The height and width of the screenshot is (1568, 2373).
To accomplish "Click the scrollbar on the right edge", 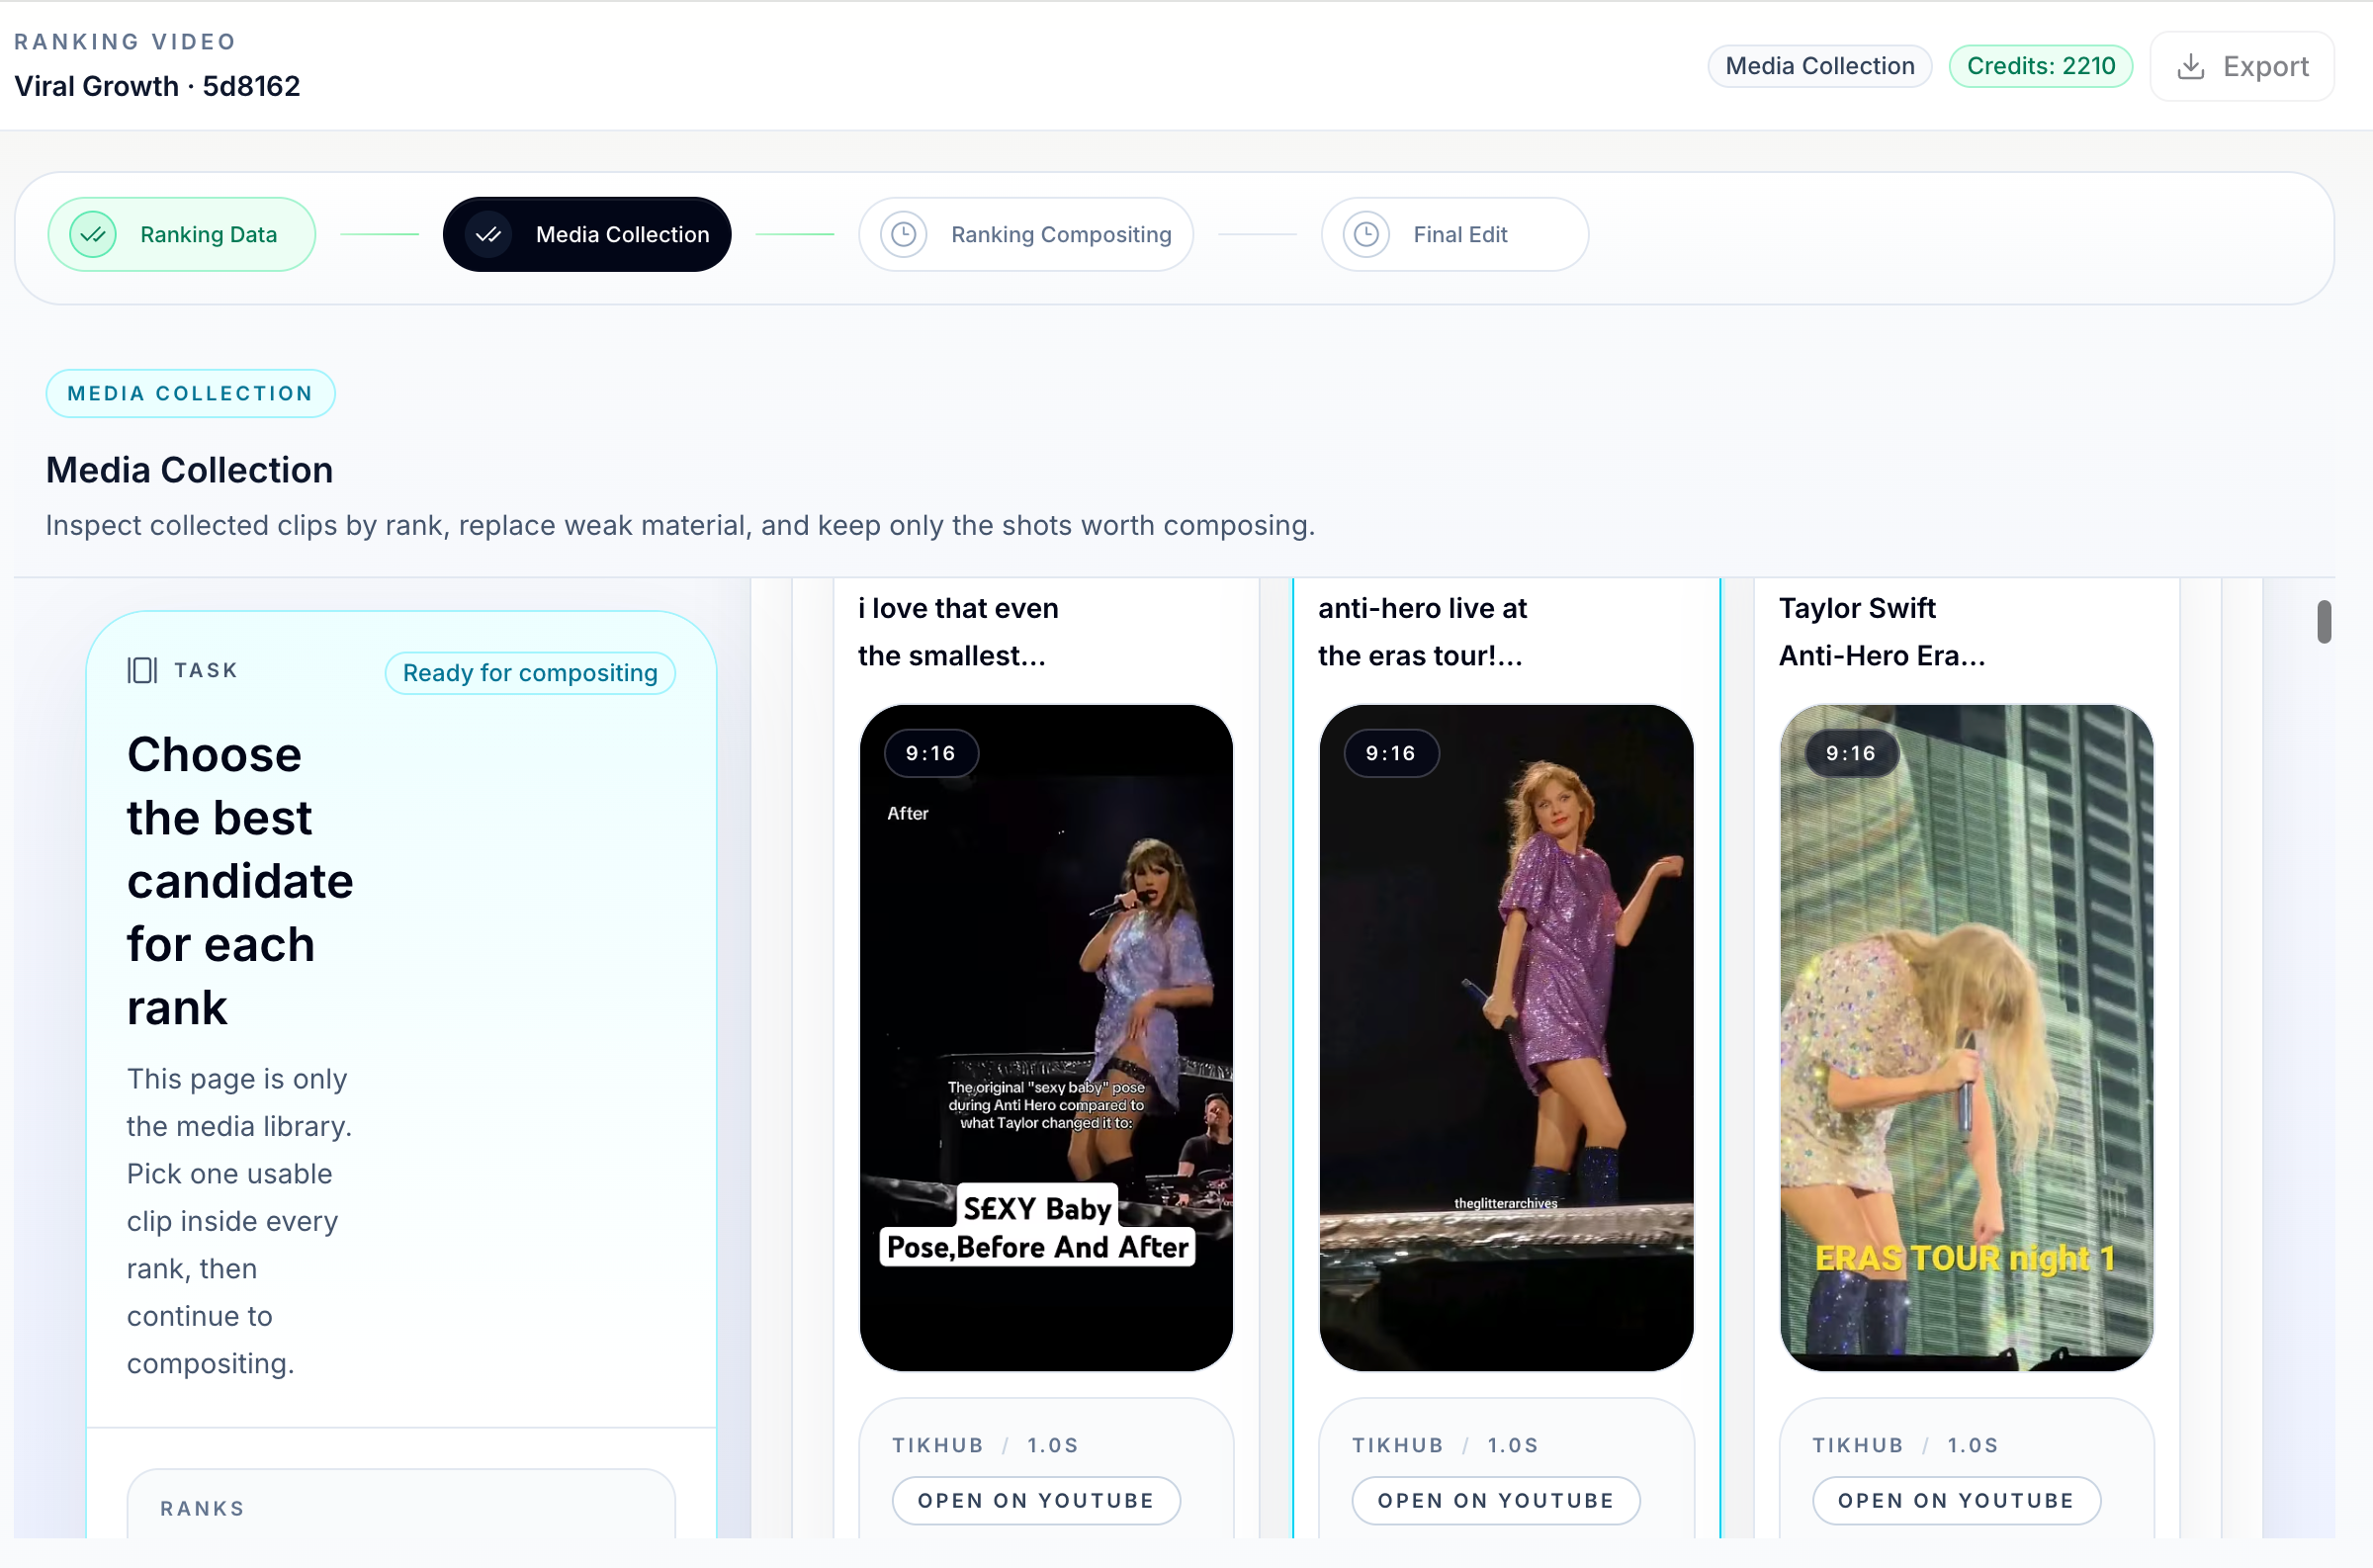I will click(x=2324, y=621).
